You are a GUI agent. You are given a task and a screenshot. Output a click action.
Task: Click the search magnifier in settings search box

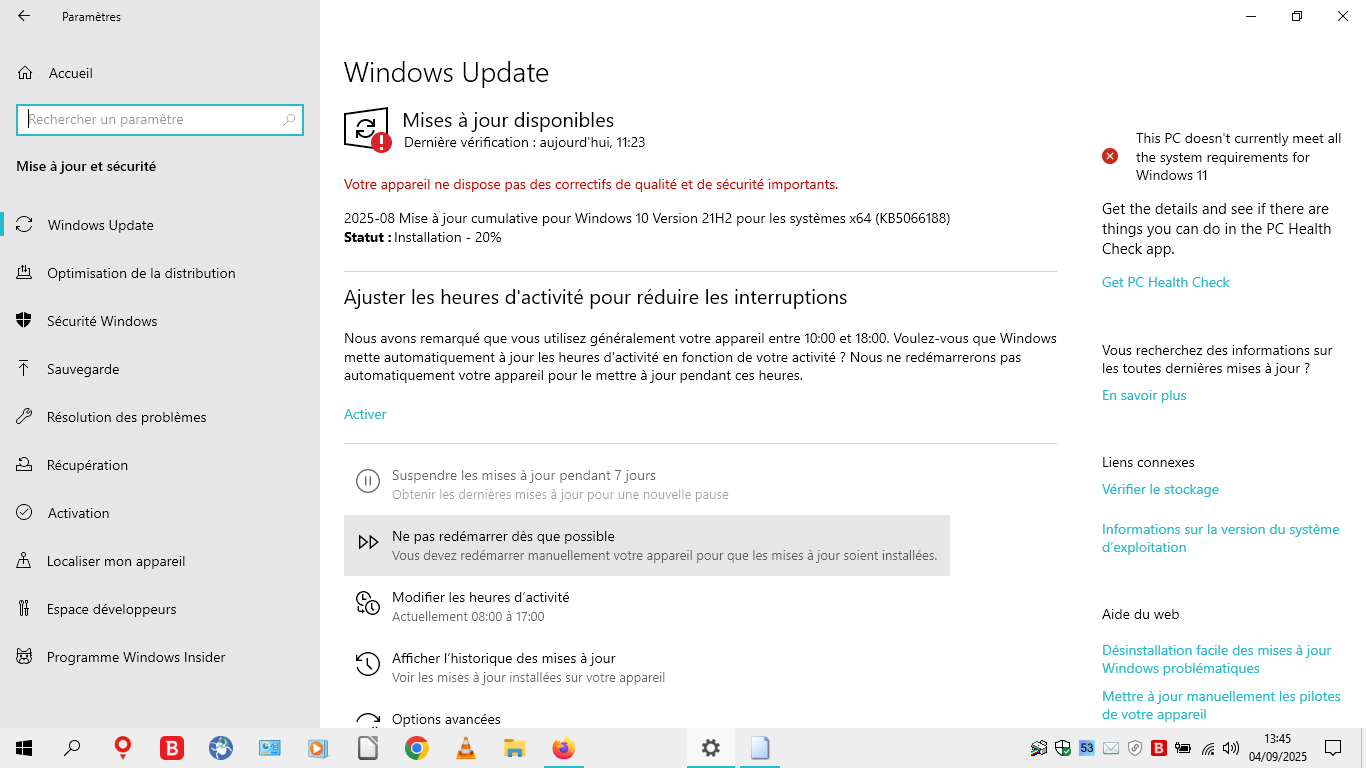[x=289, y=119]
